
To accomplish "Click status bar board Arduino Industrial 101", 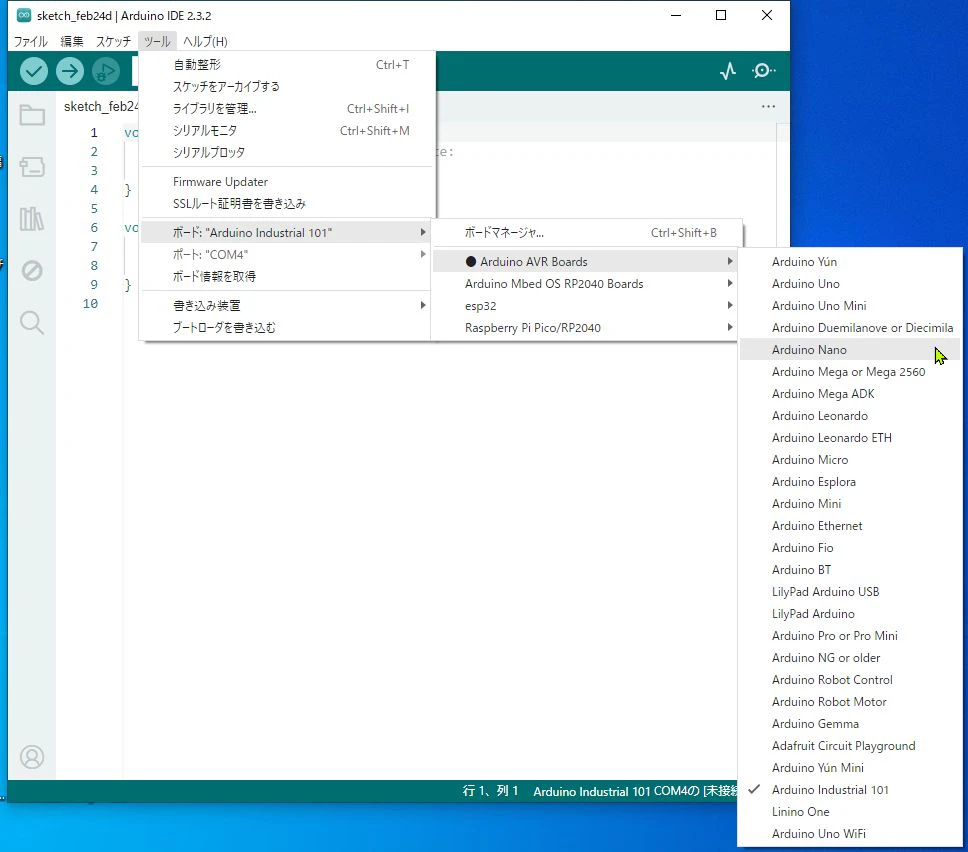I will [591, 791].
